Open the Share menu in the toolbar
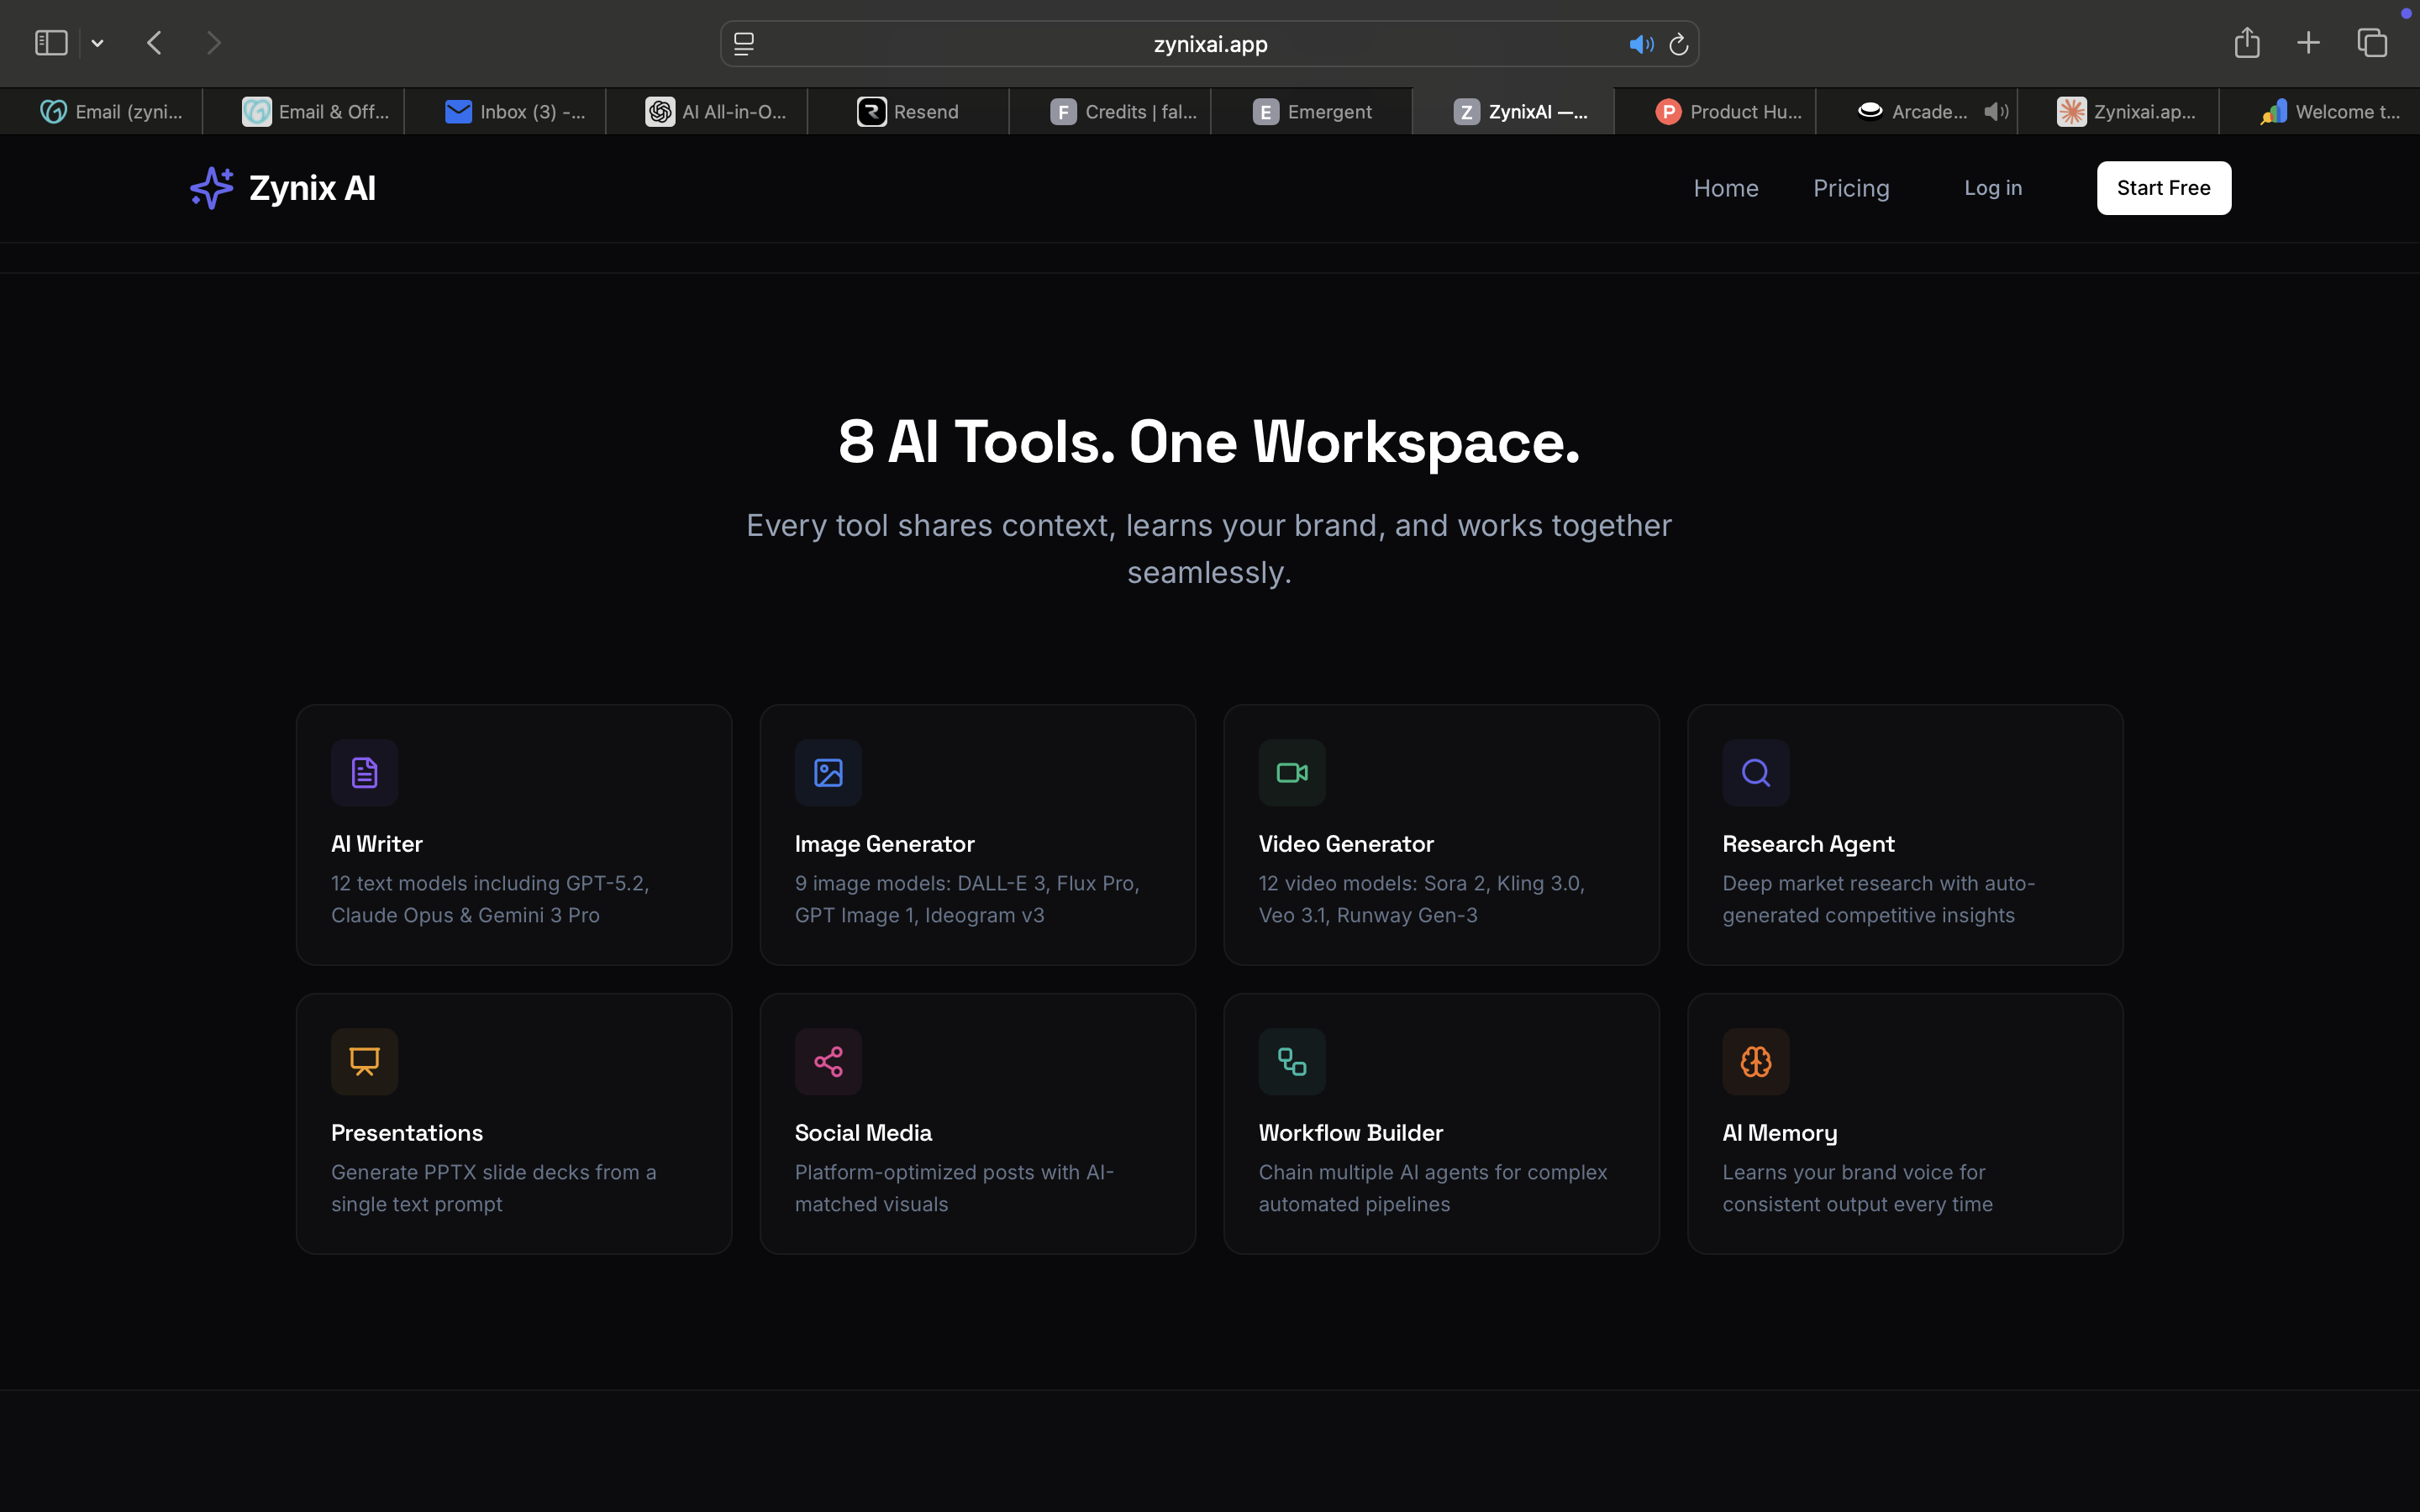This screenshot has height=1512, width=2420. [x=2246, y=42]
